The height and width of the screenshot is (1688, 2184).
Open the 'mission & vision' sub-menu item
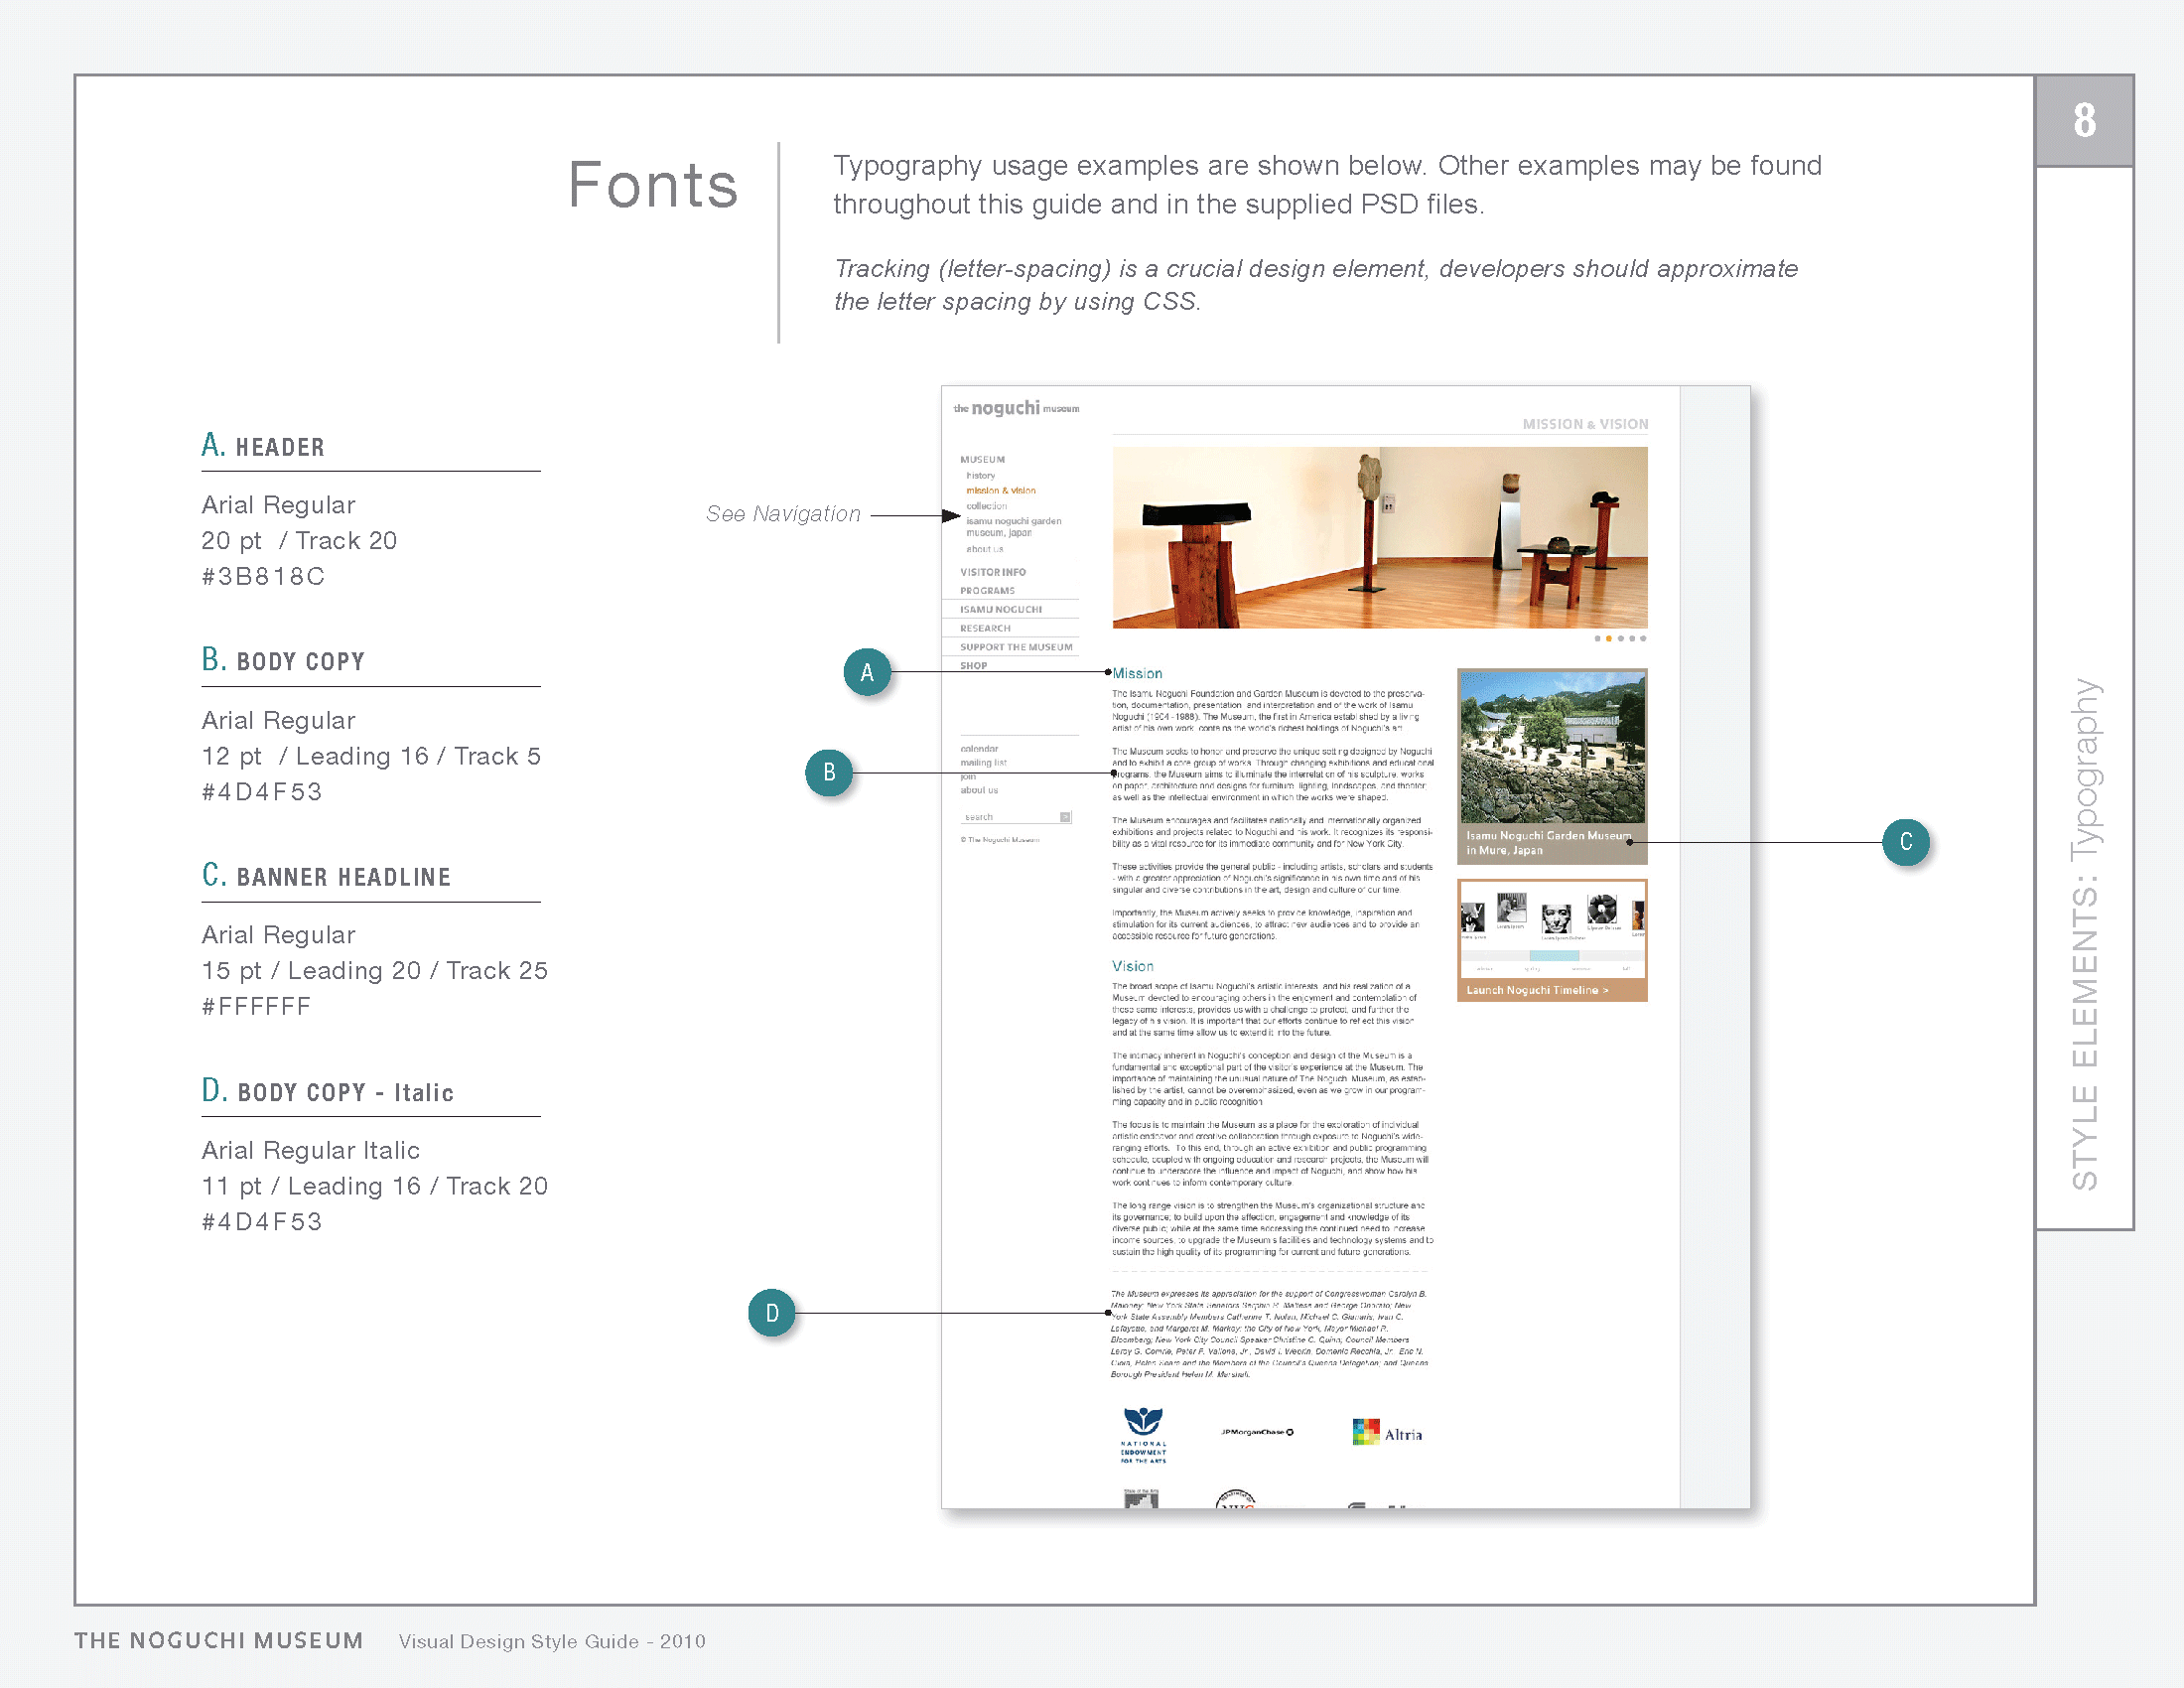[x=1000, y=491]
